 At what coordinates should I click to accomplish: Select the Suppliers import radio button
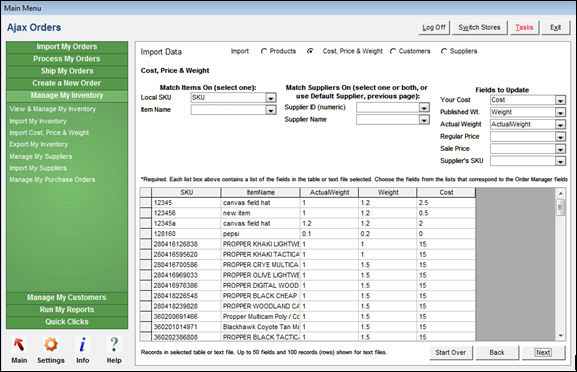point(444,52)
